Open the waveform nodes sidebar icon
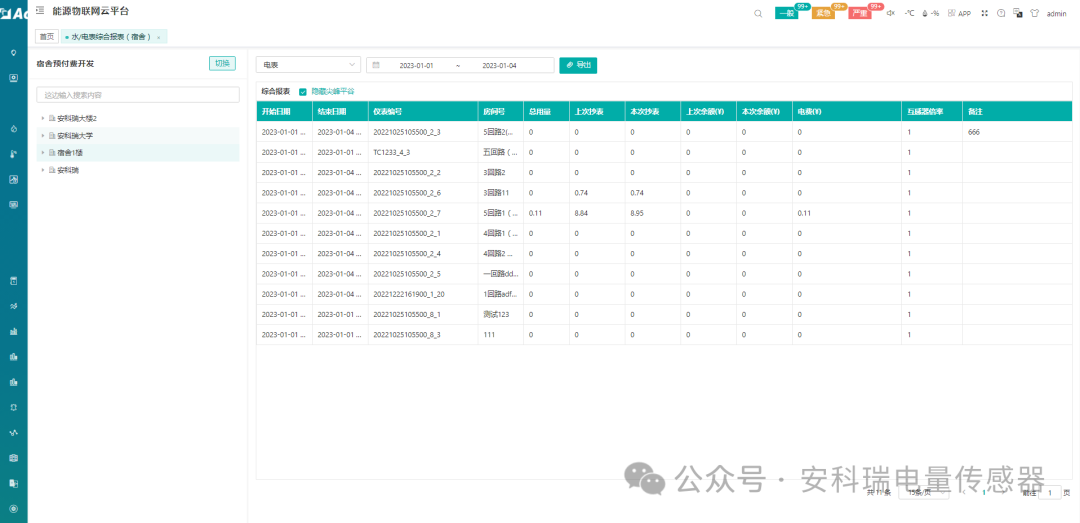 (x=13, y=433)
